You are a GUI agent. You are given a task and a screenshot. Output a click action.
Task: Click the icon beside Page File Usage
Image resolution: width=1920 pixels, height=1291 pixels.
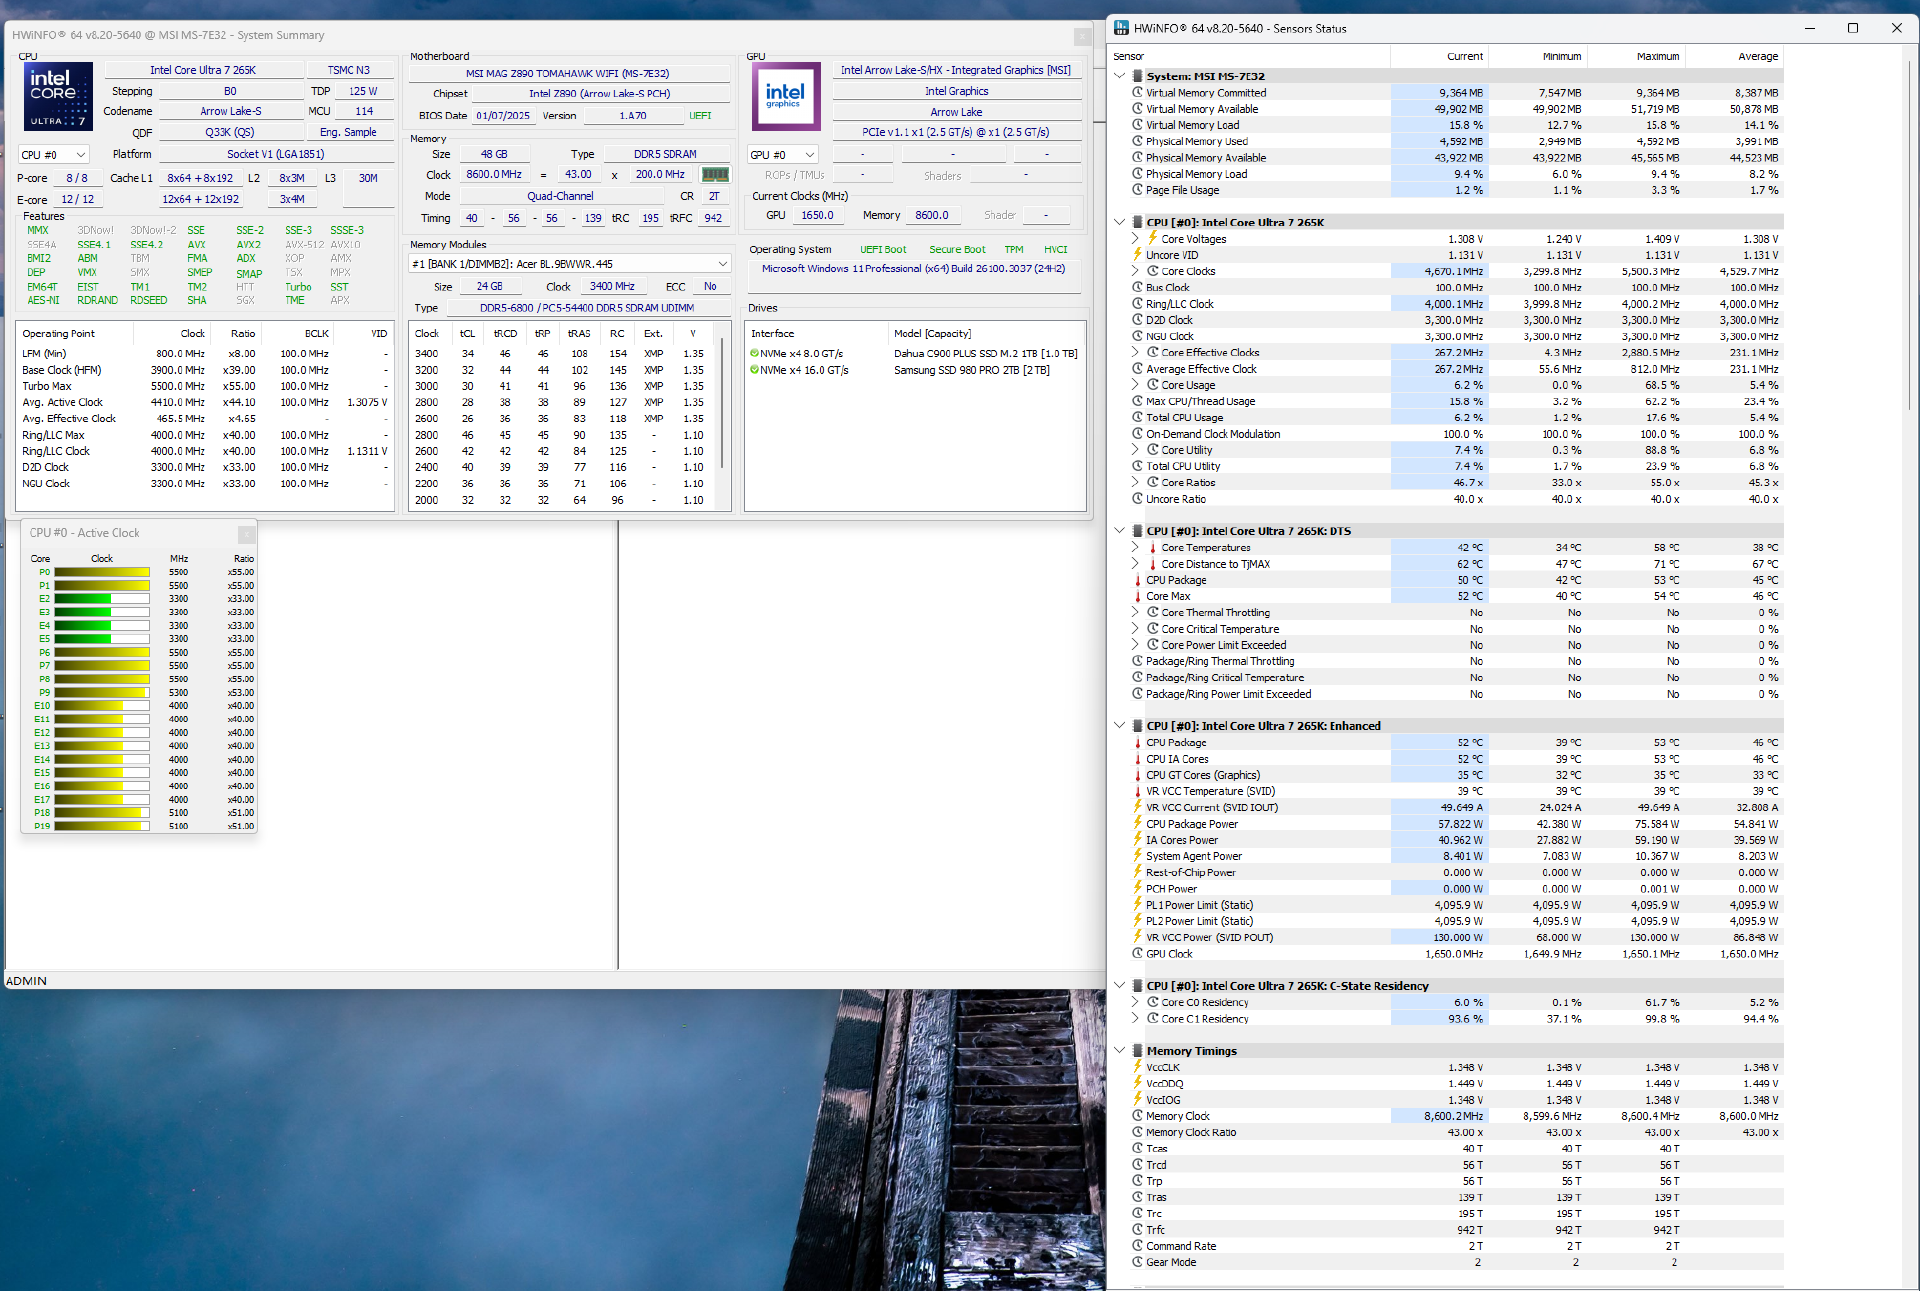(1137, 190)
